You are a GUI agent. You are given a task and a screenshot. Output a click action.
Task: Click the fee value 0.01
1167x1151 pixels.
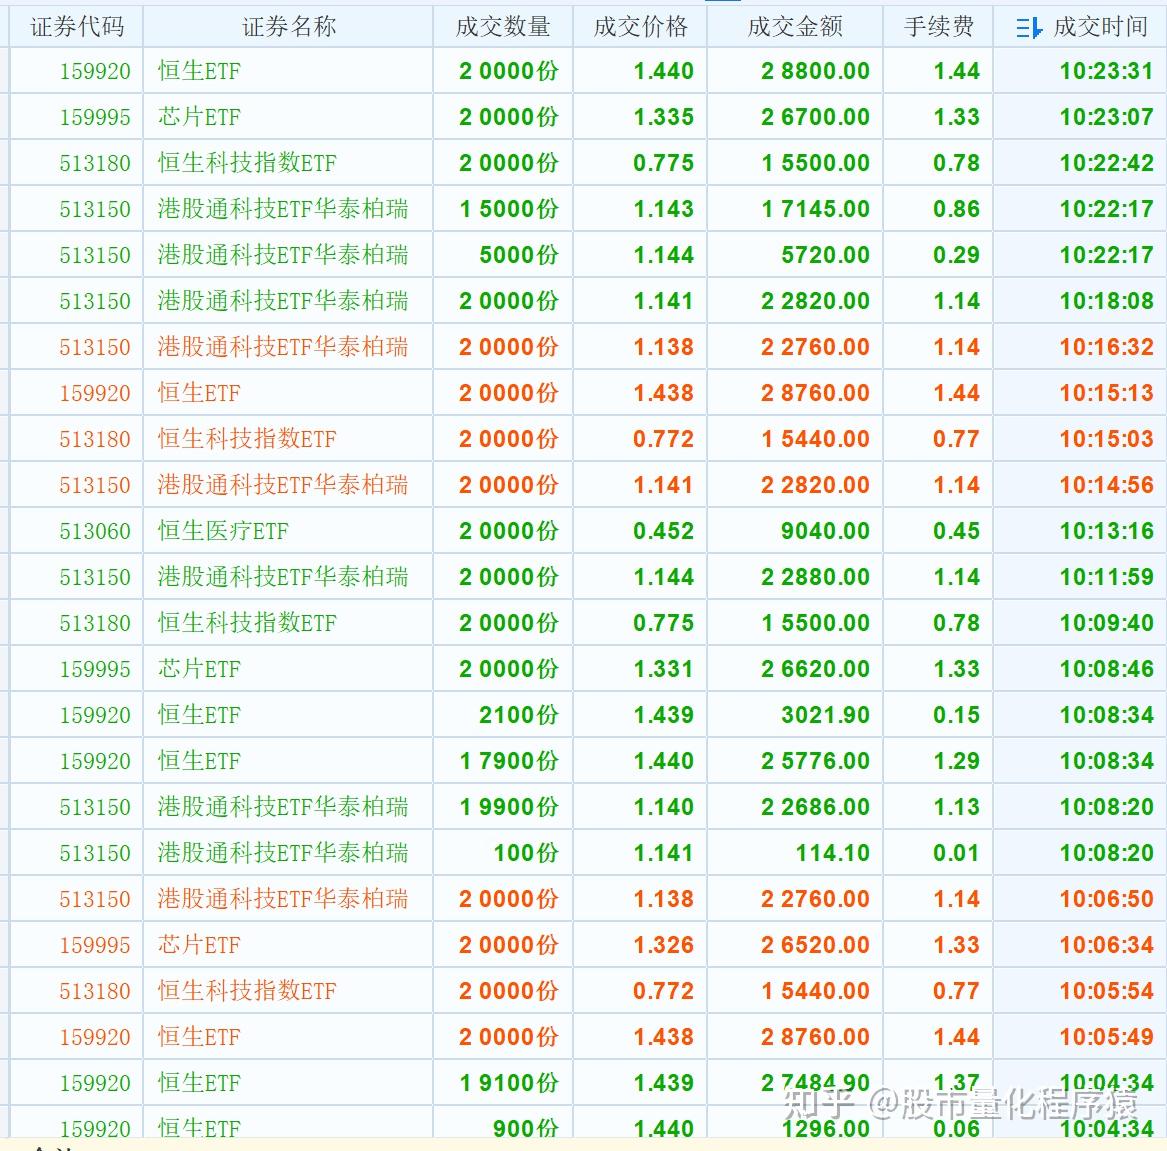956,853
